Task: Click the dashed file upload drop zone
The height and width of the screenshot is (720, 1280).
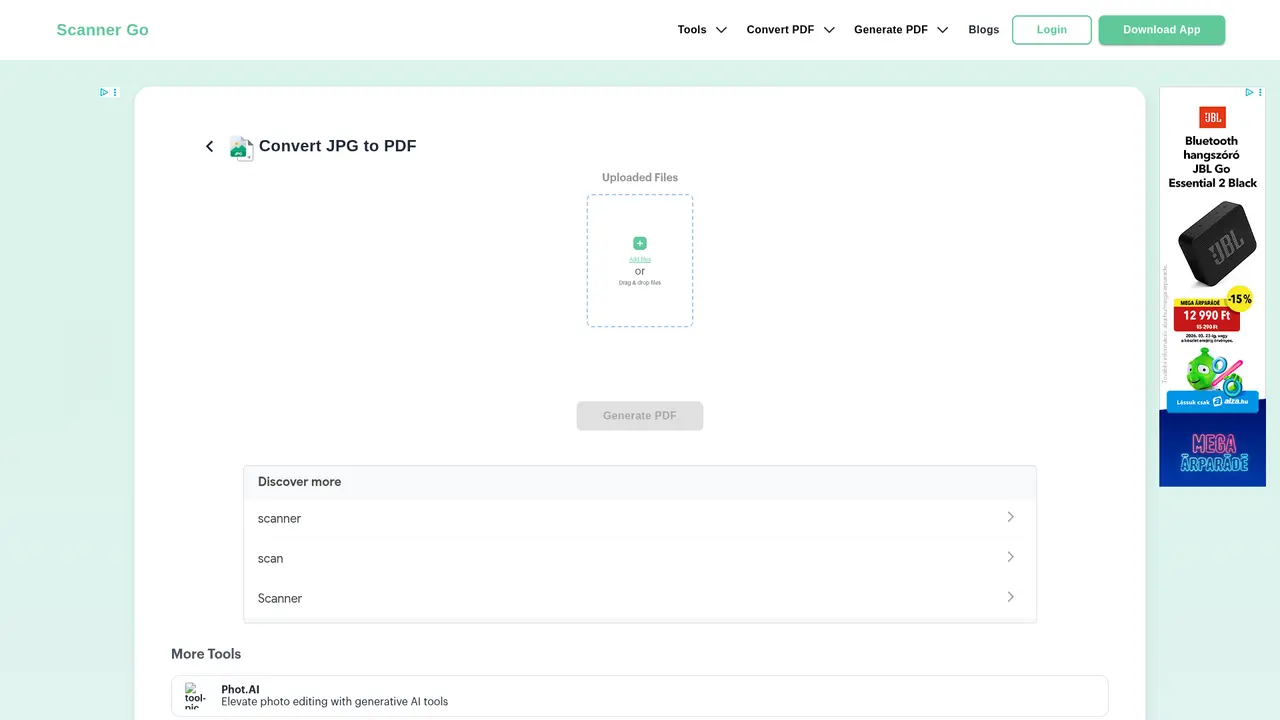Action: 640,261
